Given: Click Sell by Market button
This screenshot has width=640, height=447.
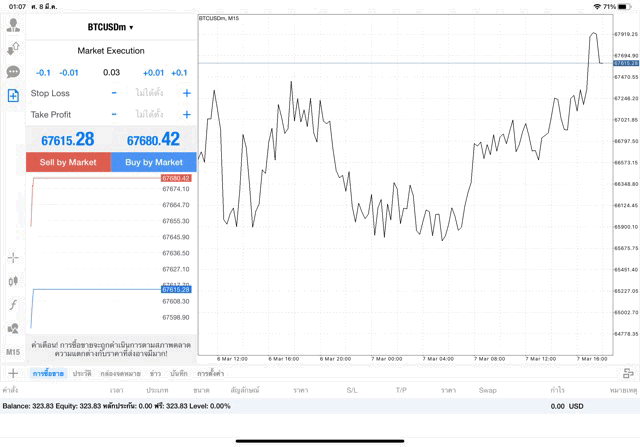Looking at the screenshot, I should pyautogui.click(x=68, y=162).
